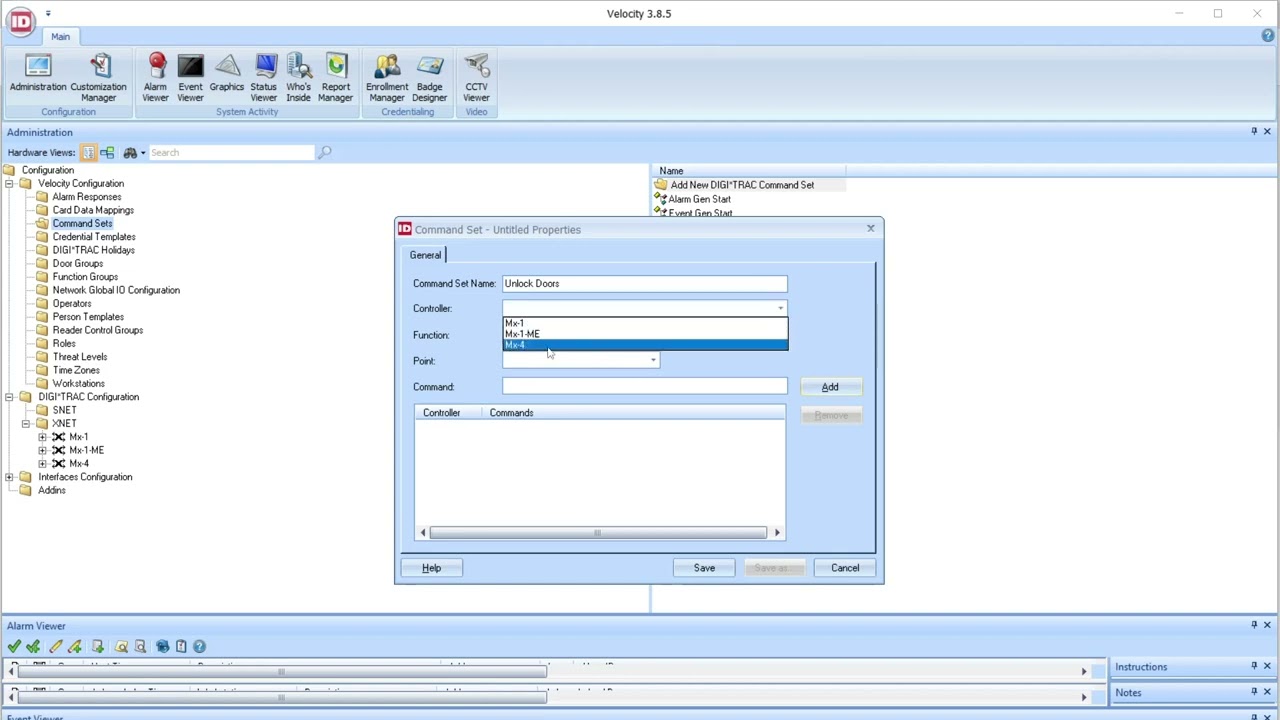Open Help in the Command Set dialog

[431, 568]
